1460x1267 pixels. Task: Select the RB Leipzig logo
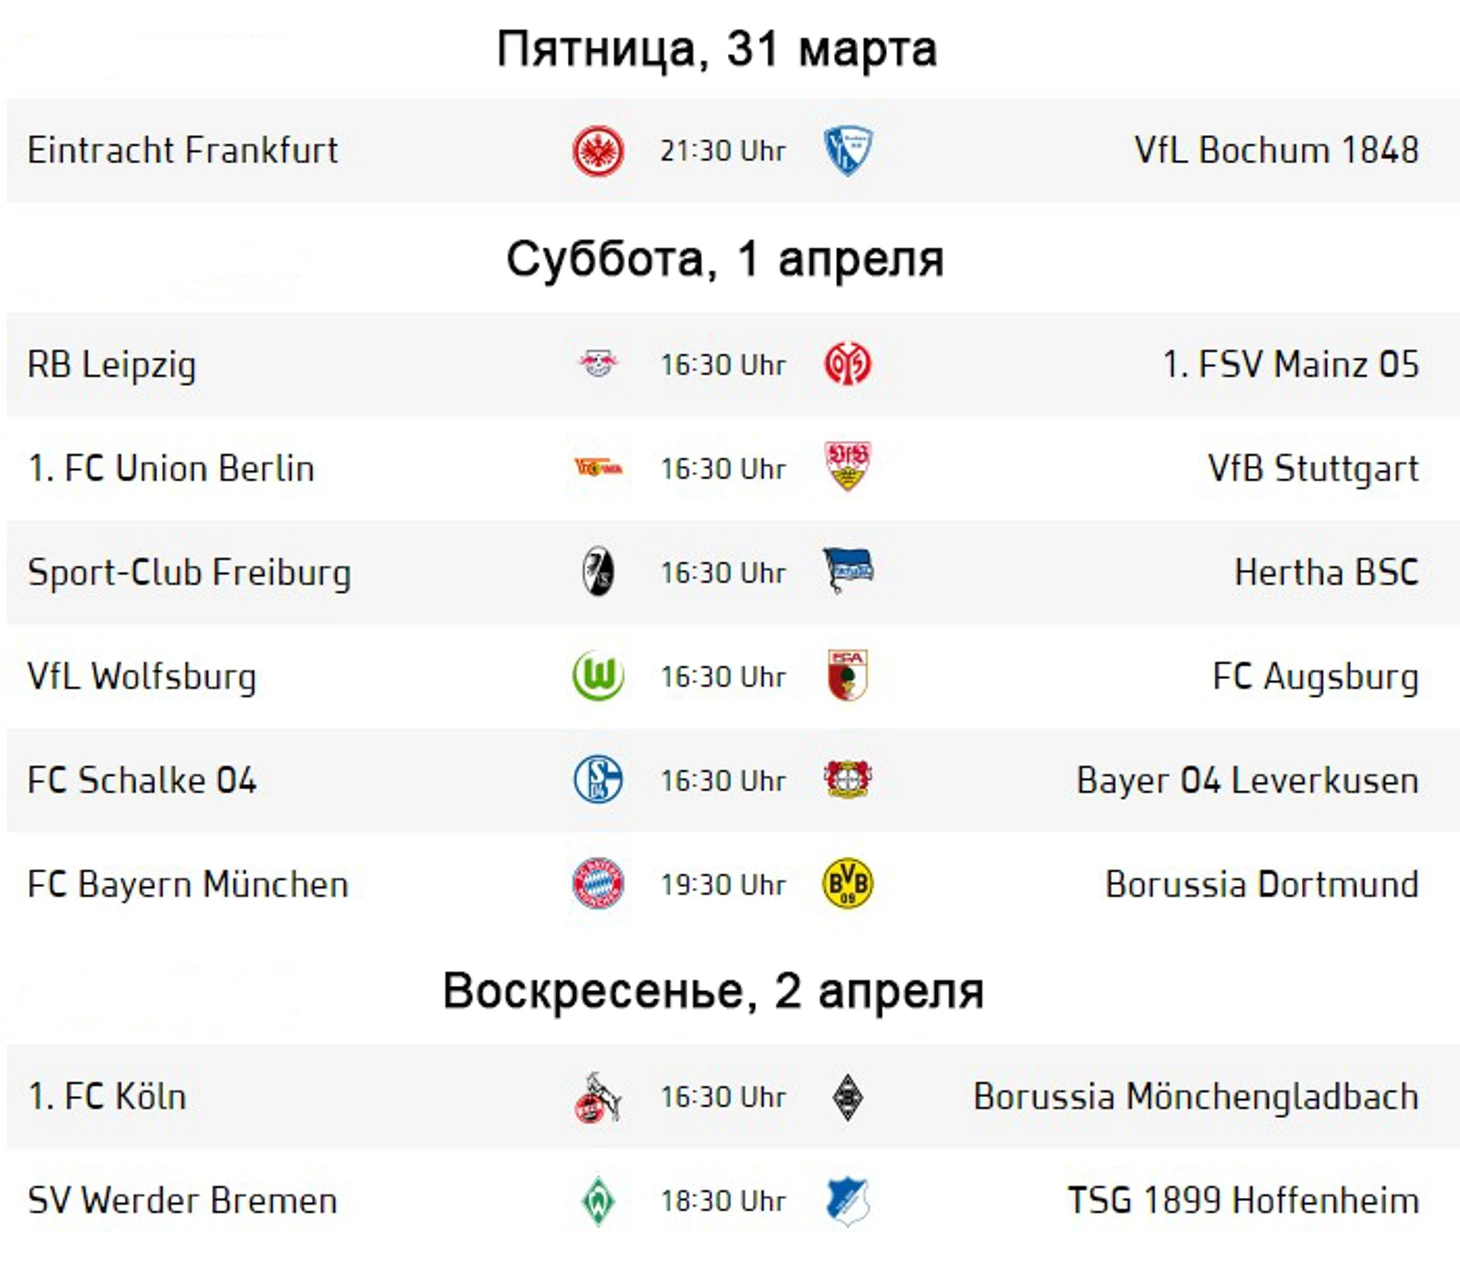pyautogui.click(x=598, y=364)
